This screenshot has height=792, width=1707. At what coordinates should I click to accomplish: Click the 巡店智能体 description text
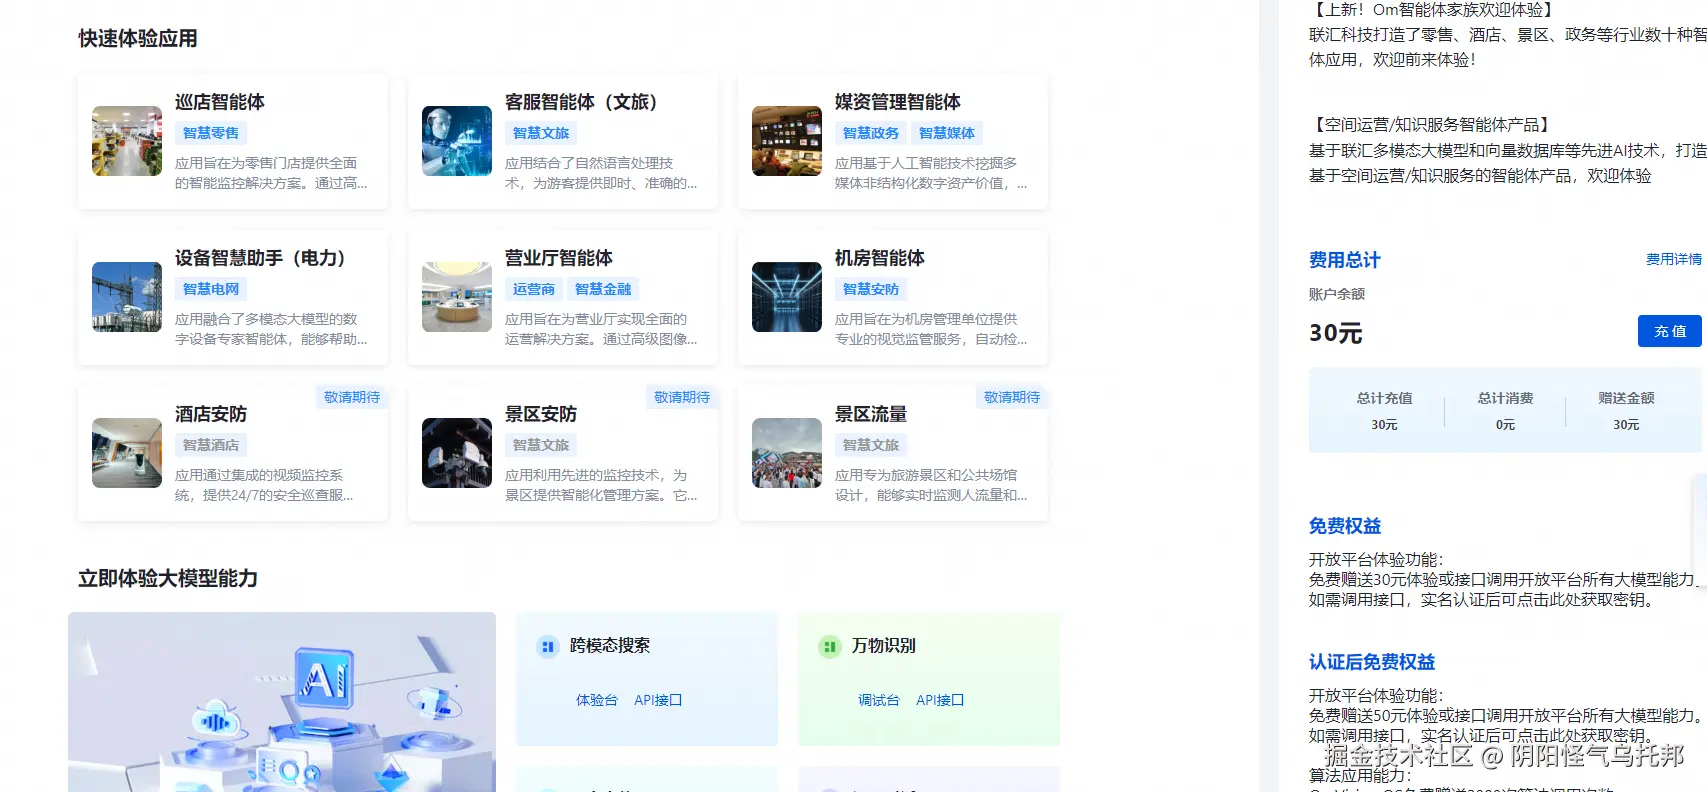pyautogui.click(x=271, y=173)
